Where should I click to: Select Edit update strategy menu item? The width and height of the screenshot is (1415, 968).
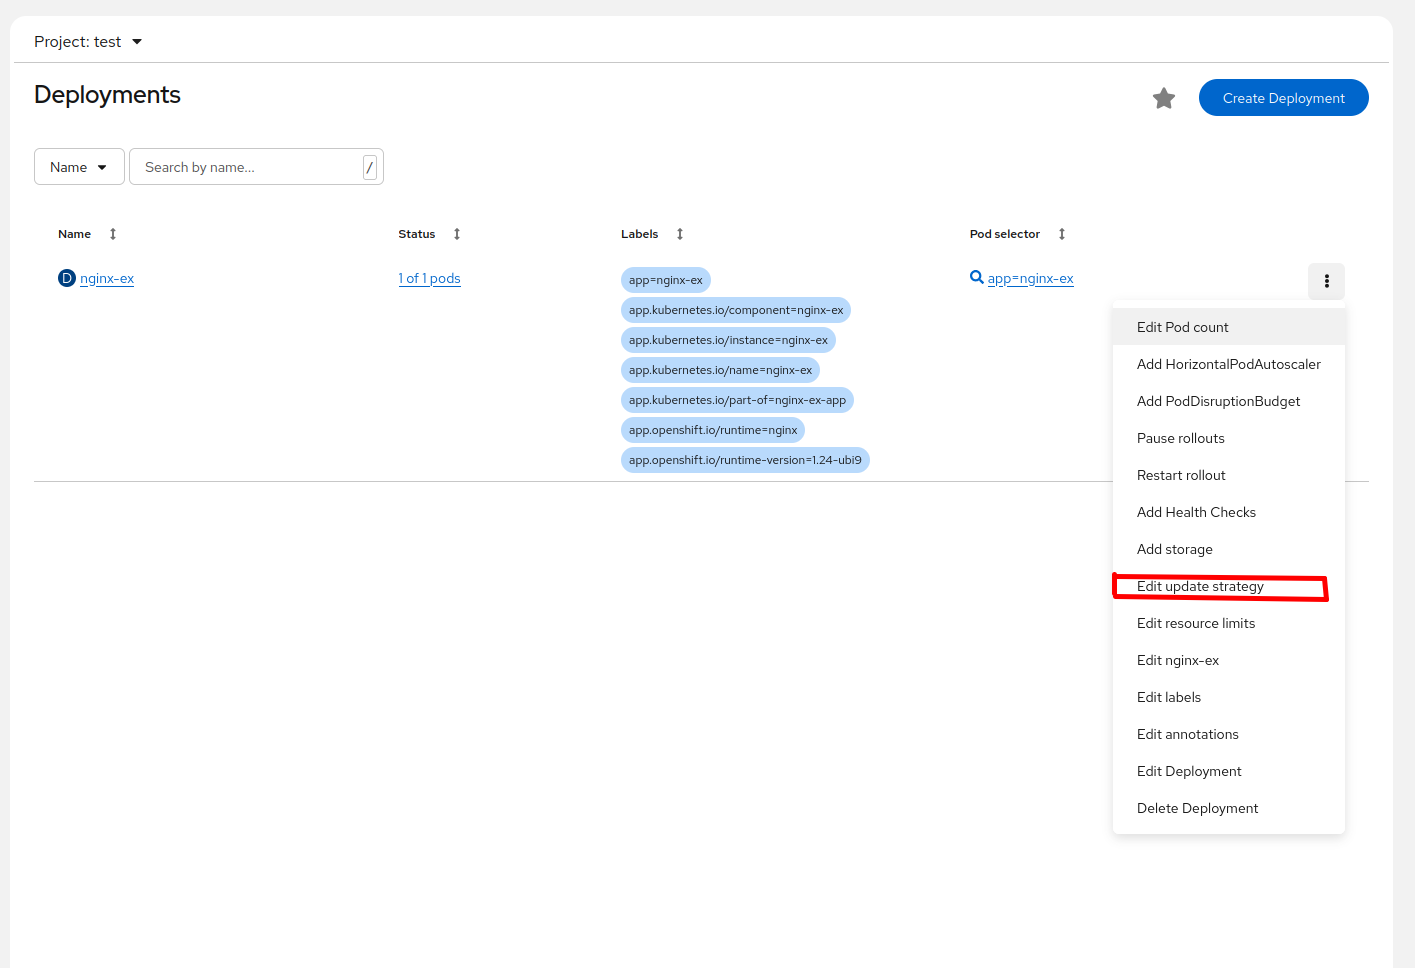click(x=1200, y=586)
